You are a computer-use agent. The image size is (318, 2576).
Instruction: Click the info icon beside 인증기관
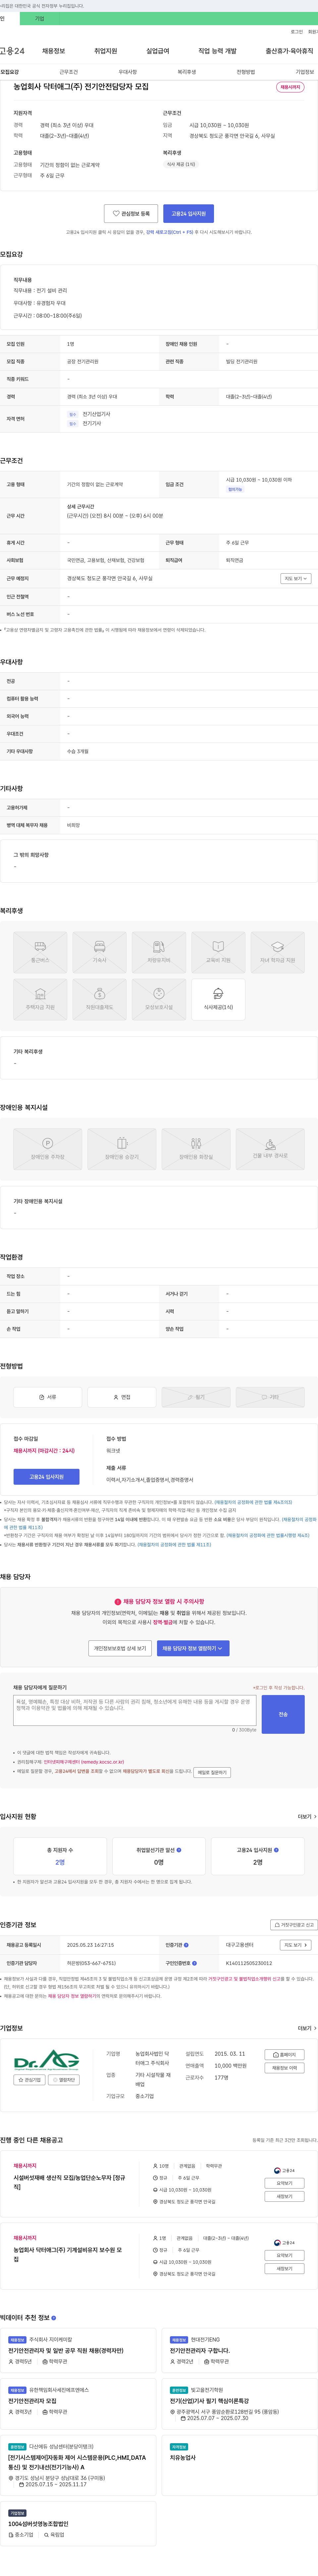click(186, 1945)
